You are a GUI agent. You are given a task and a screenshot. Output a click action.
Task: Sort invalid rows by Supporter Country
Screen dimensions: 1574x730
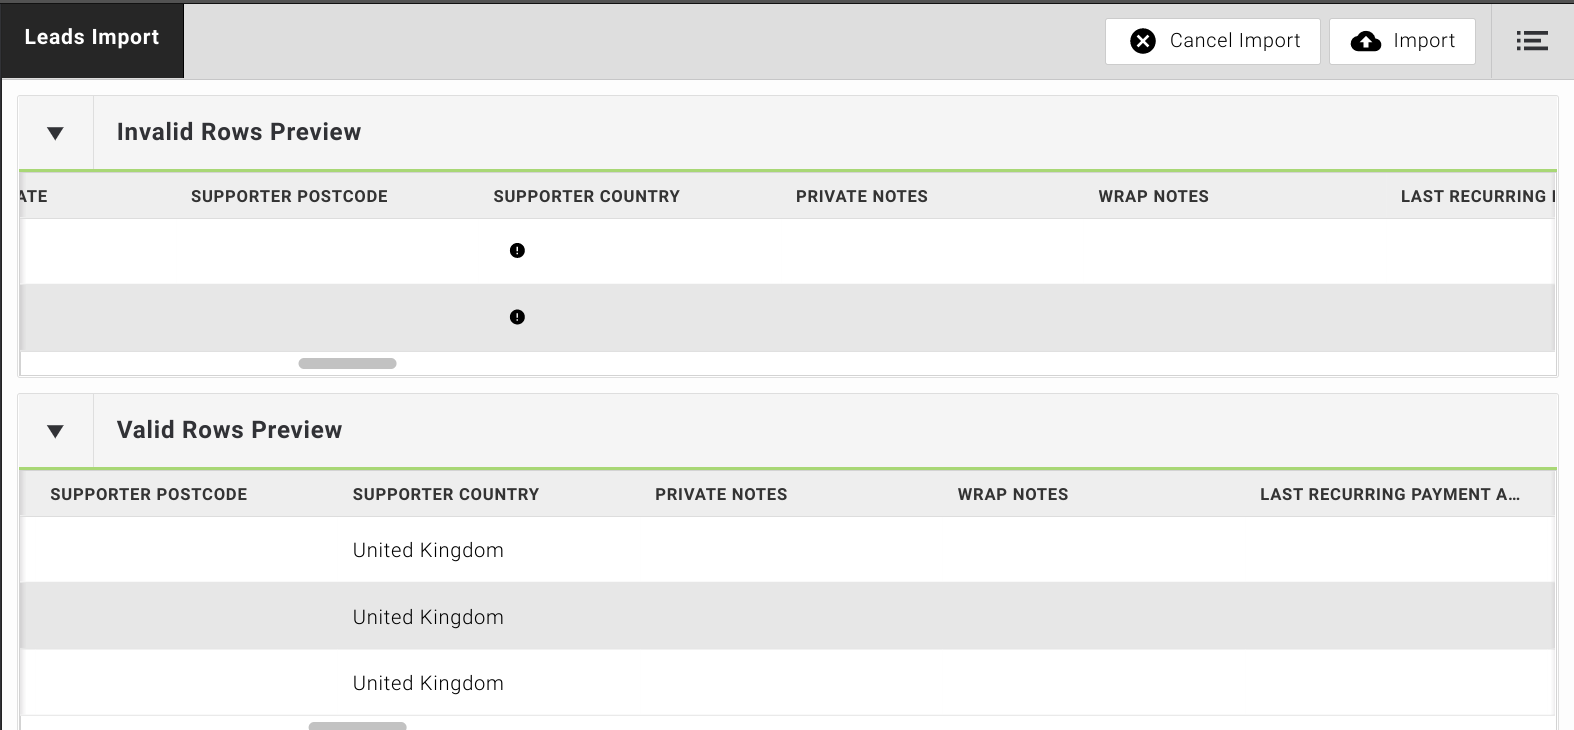coord(586,197)
